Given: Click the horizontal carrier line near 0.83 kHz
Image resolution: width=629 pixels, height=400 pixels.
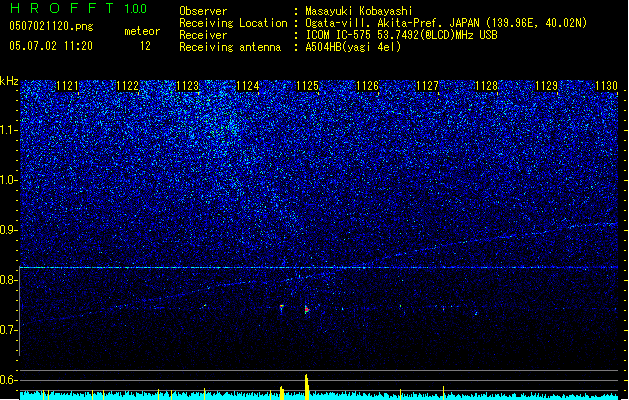Looking at the screenshot, I should 319,267.
